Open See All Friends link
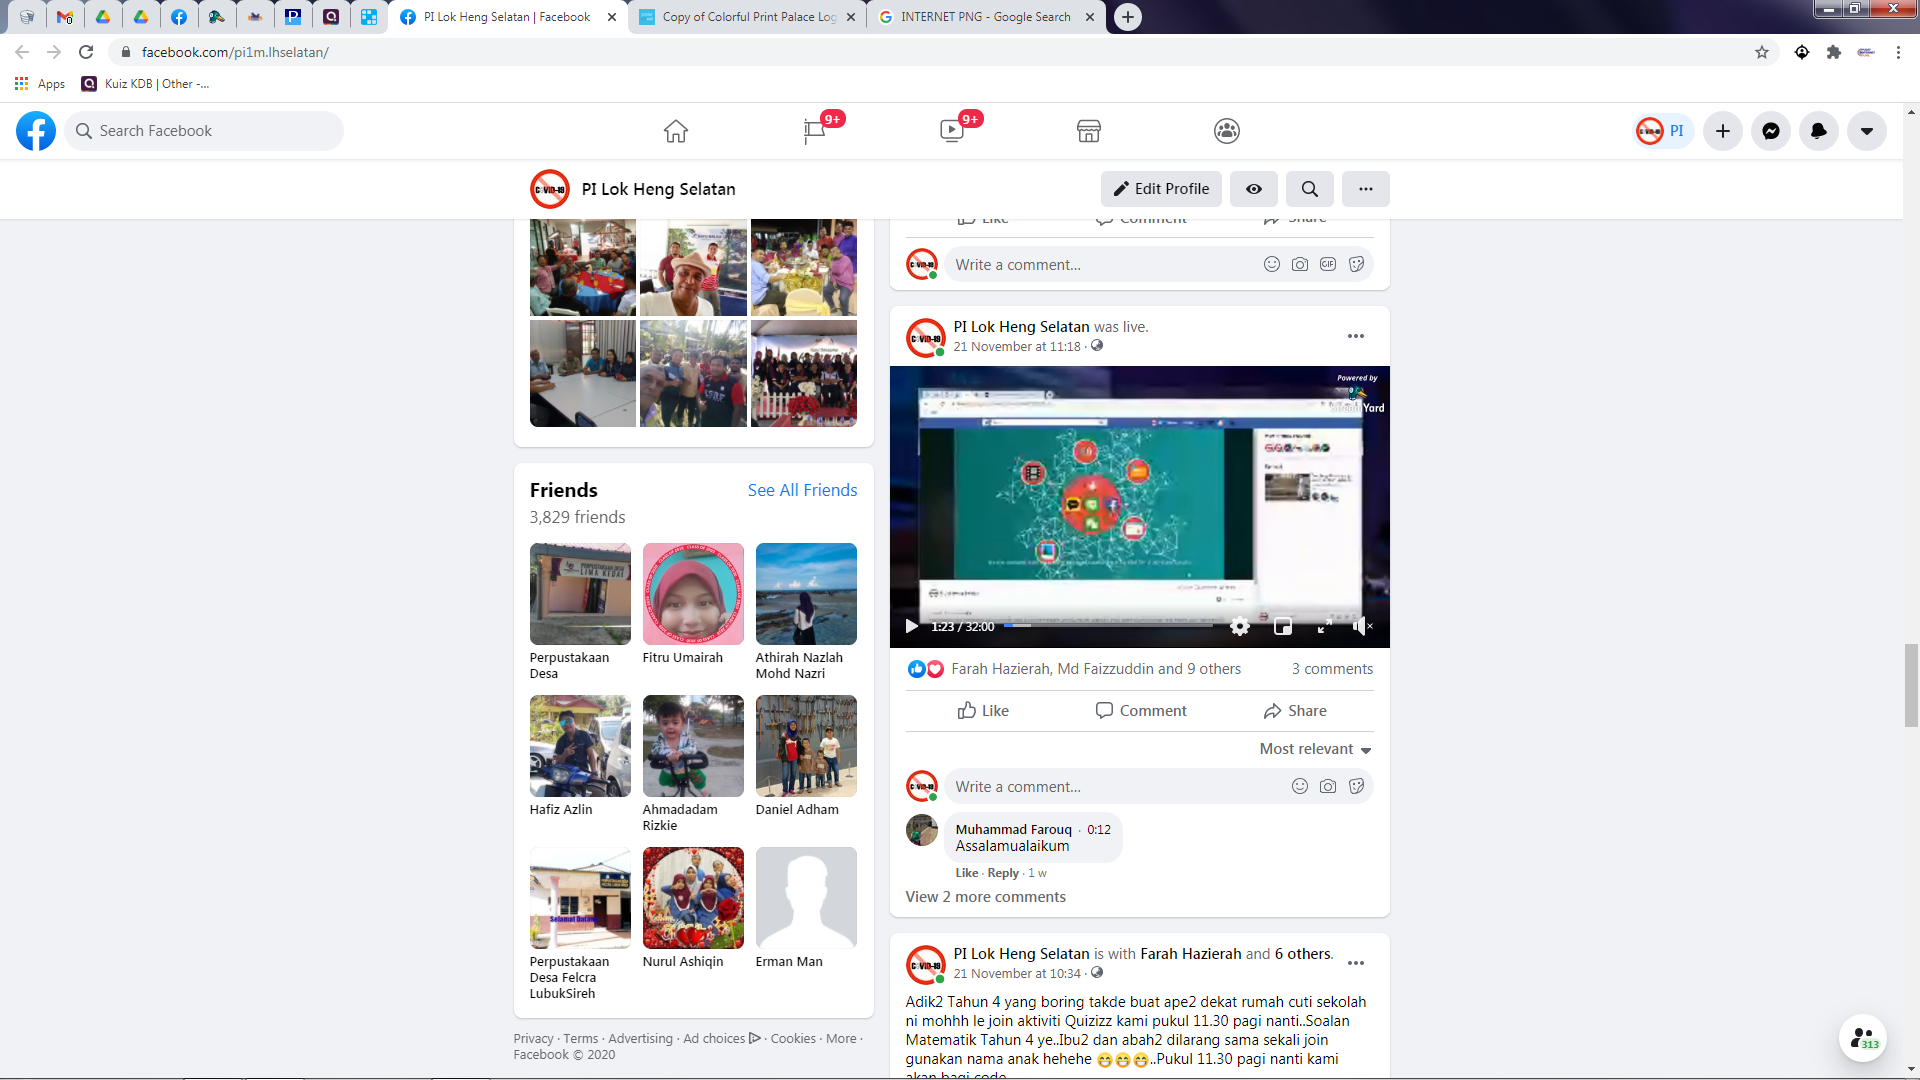The height and width of the screenshot is (1080, 1920). (x=802, y=490)
